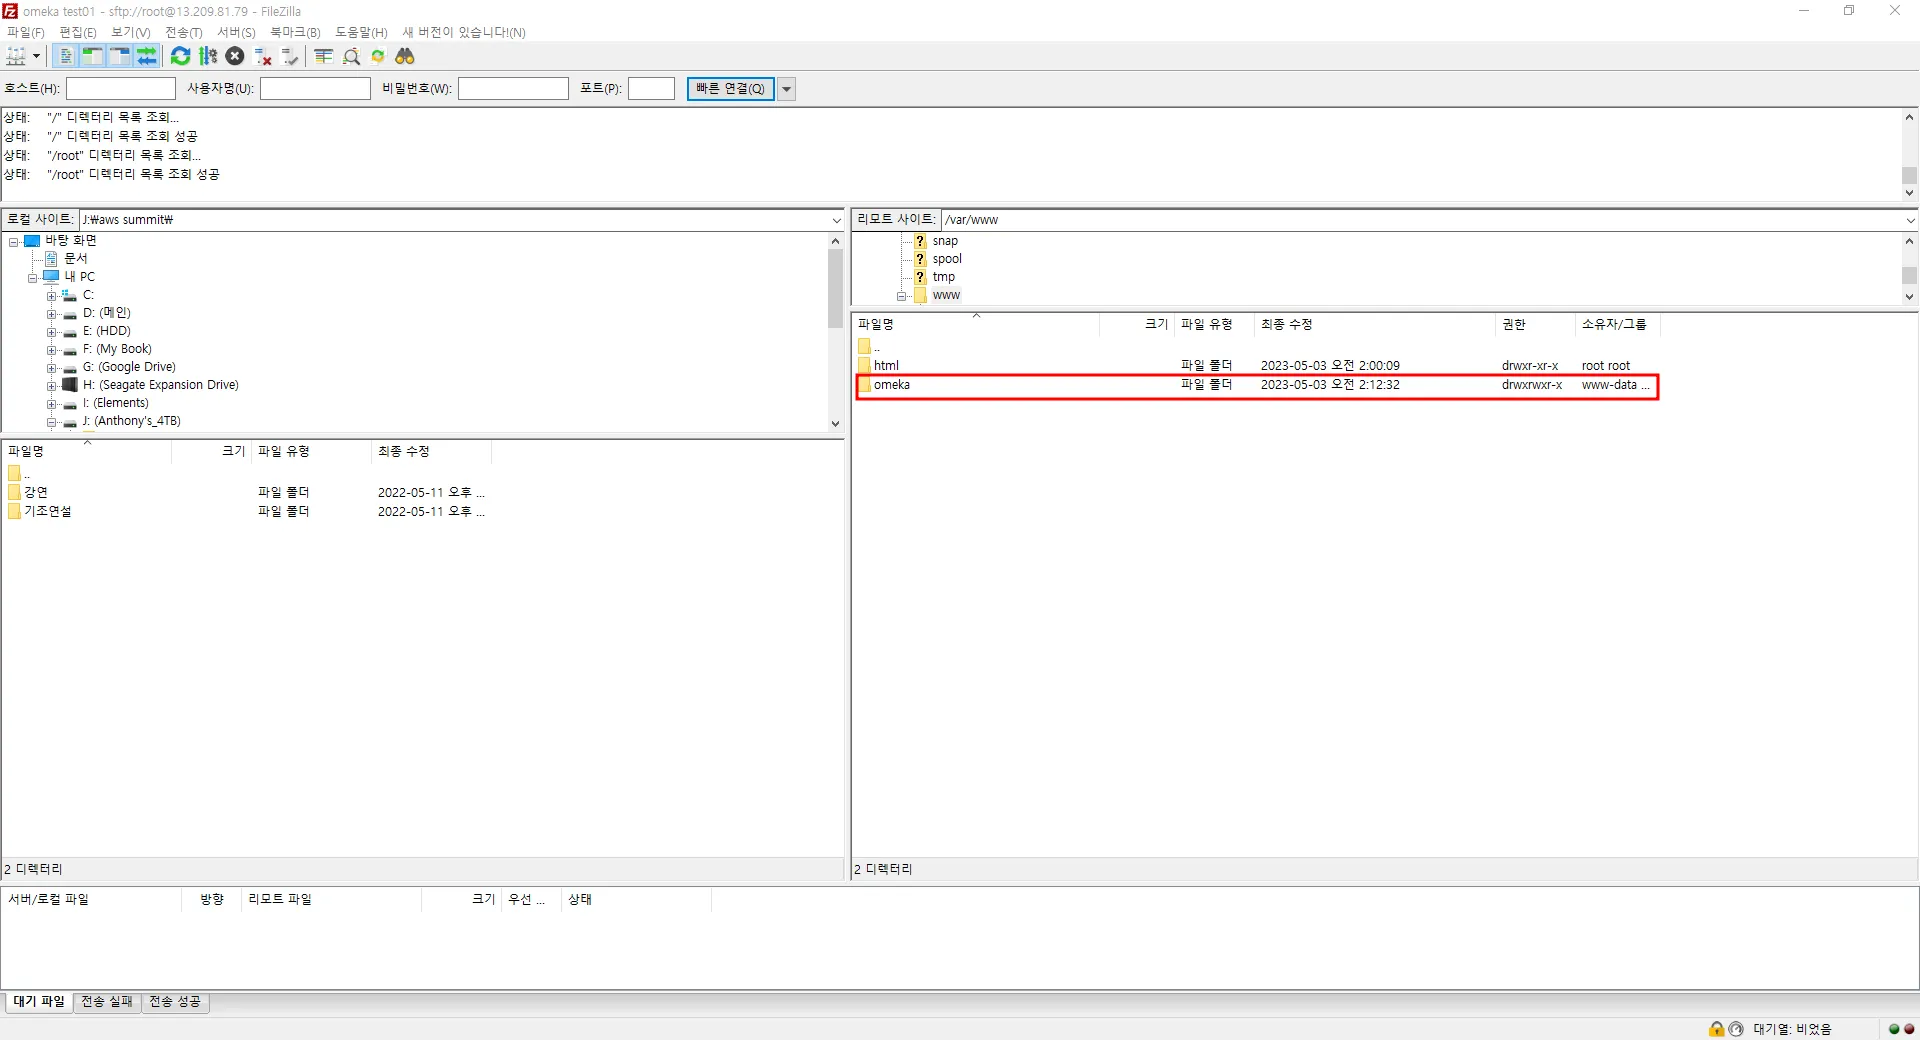This screenshot has height=1040, width=1920.
Task: Select the remote tmp folder in tree
Action: (x=944, y=277)
